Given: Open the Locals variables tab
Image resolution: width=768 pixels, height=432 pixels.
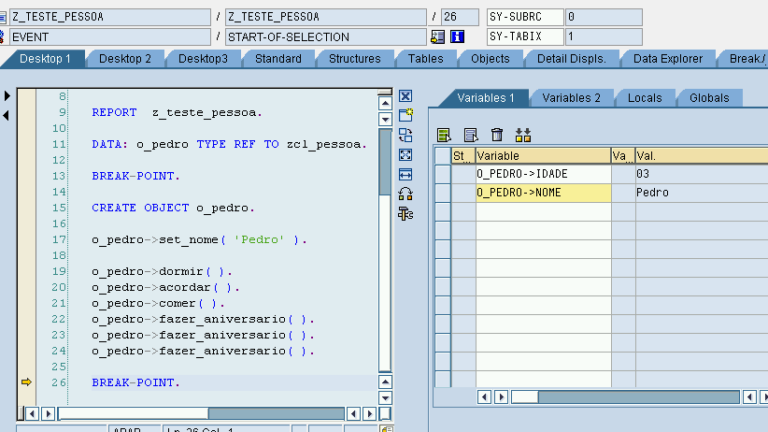Looking at the screenshot, I should [644, 98].
